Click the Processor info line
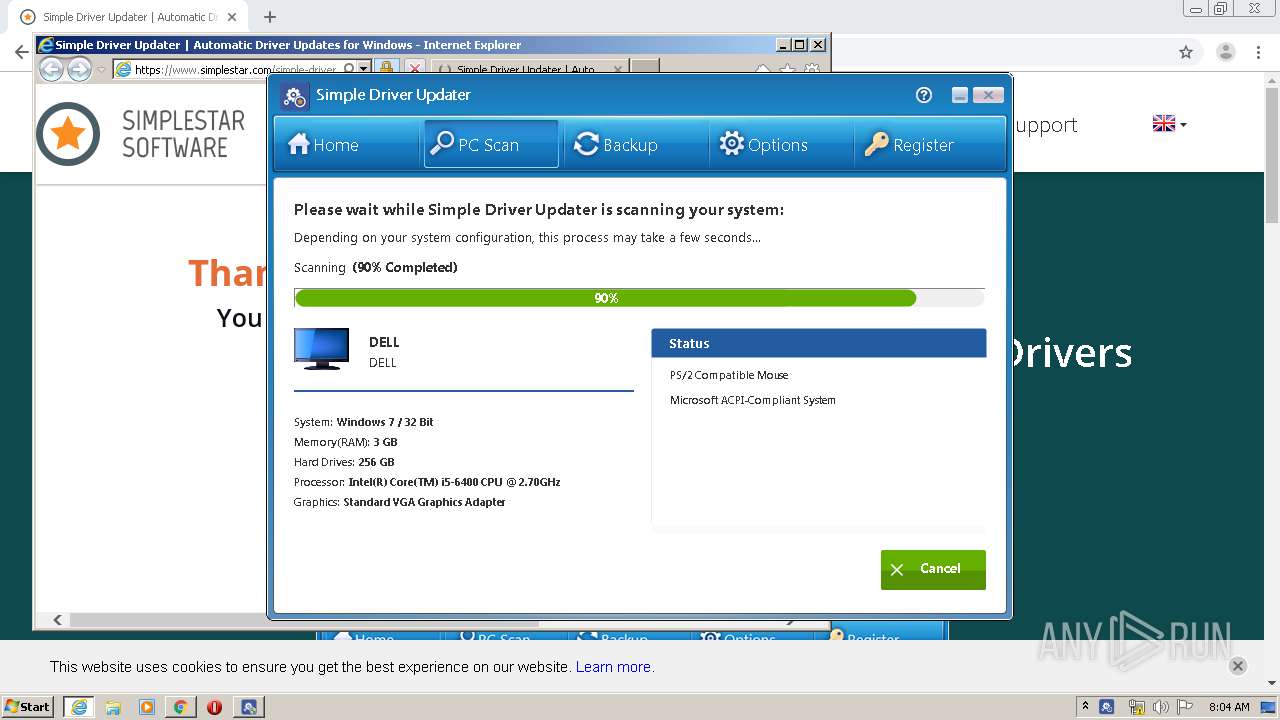1280x720 pixels. point(427,482)
